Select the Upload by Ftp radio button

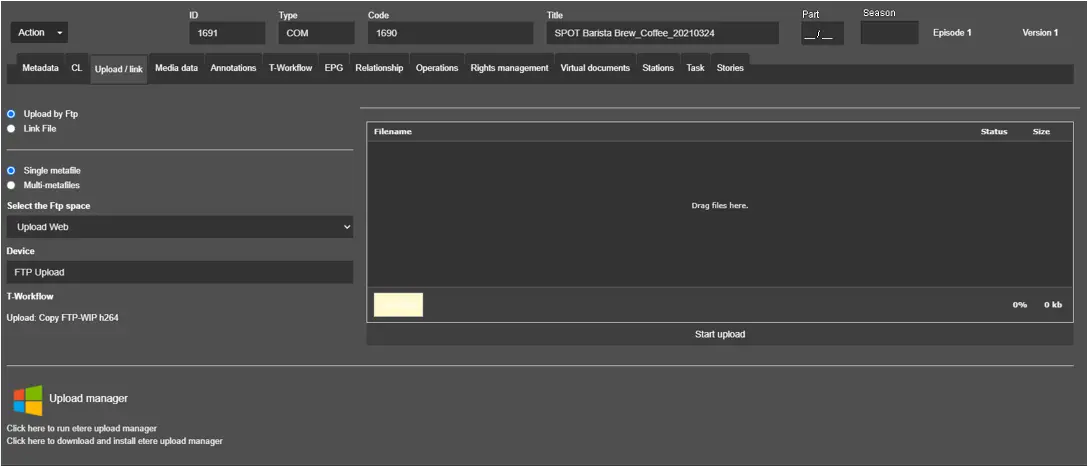pos(12,114)
